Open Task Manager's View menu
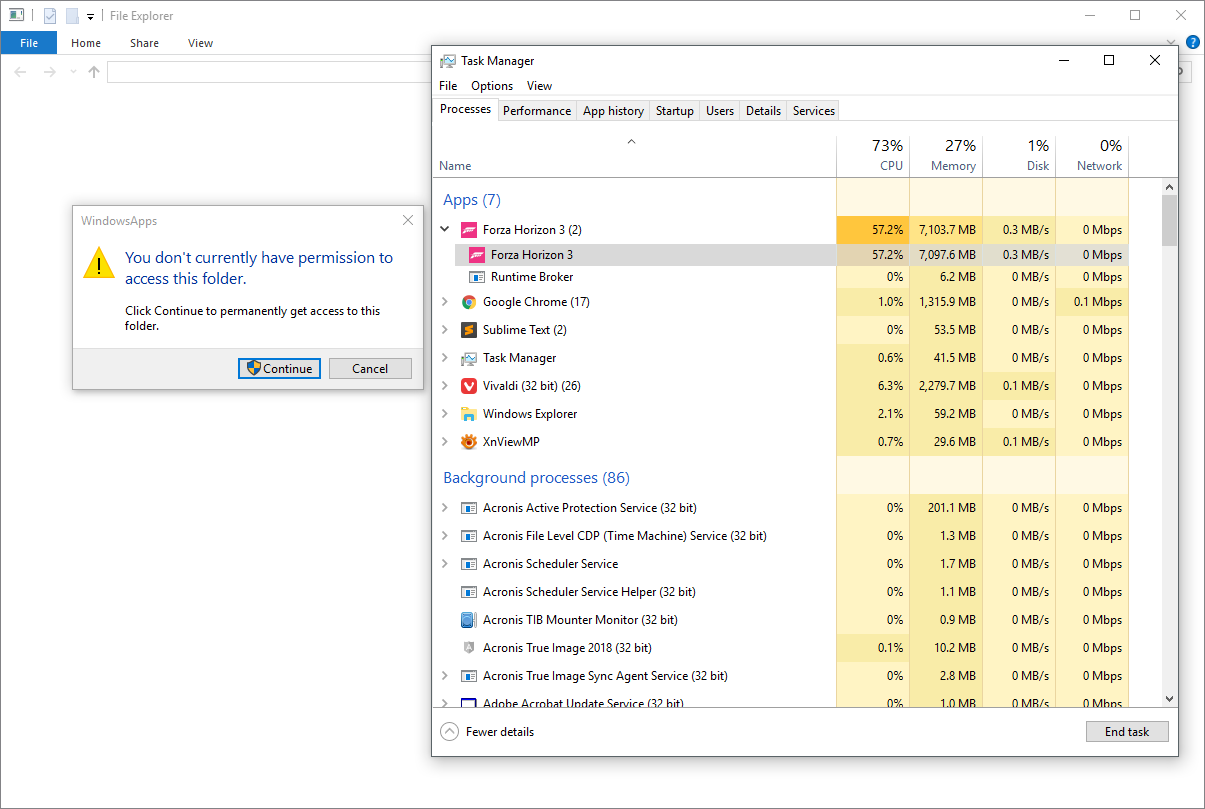 tap(540, 86)
